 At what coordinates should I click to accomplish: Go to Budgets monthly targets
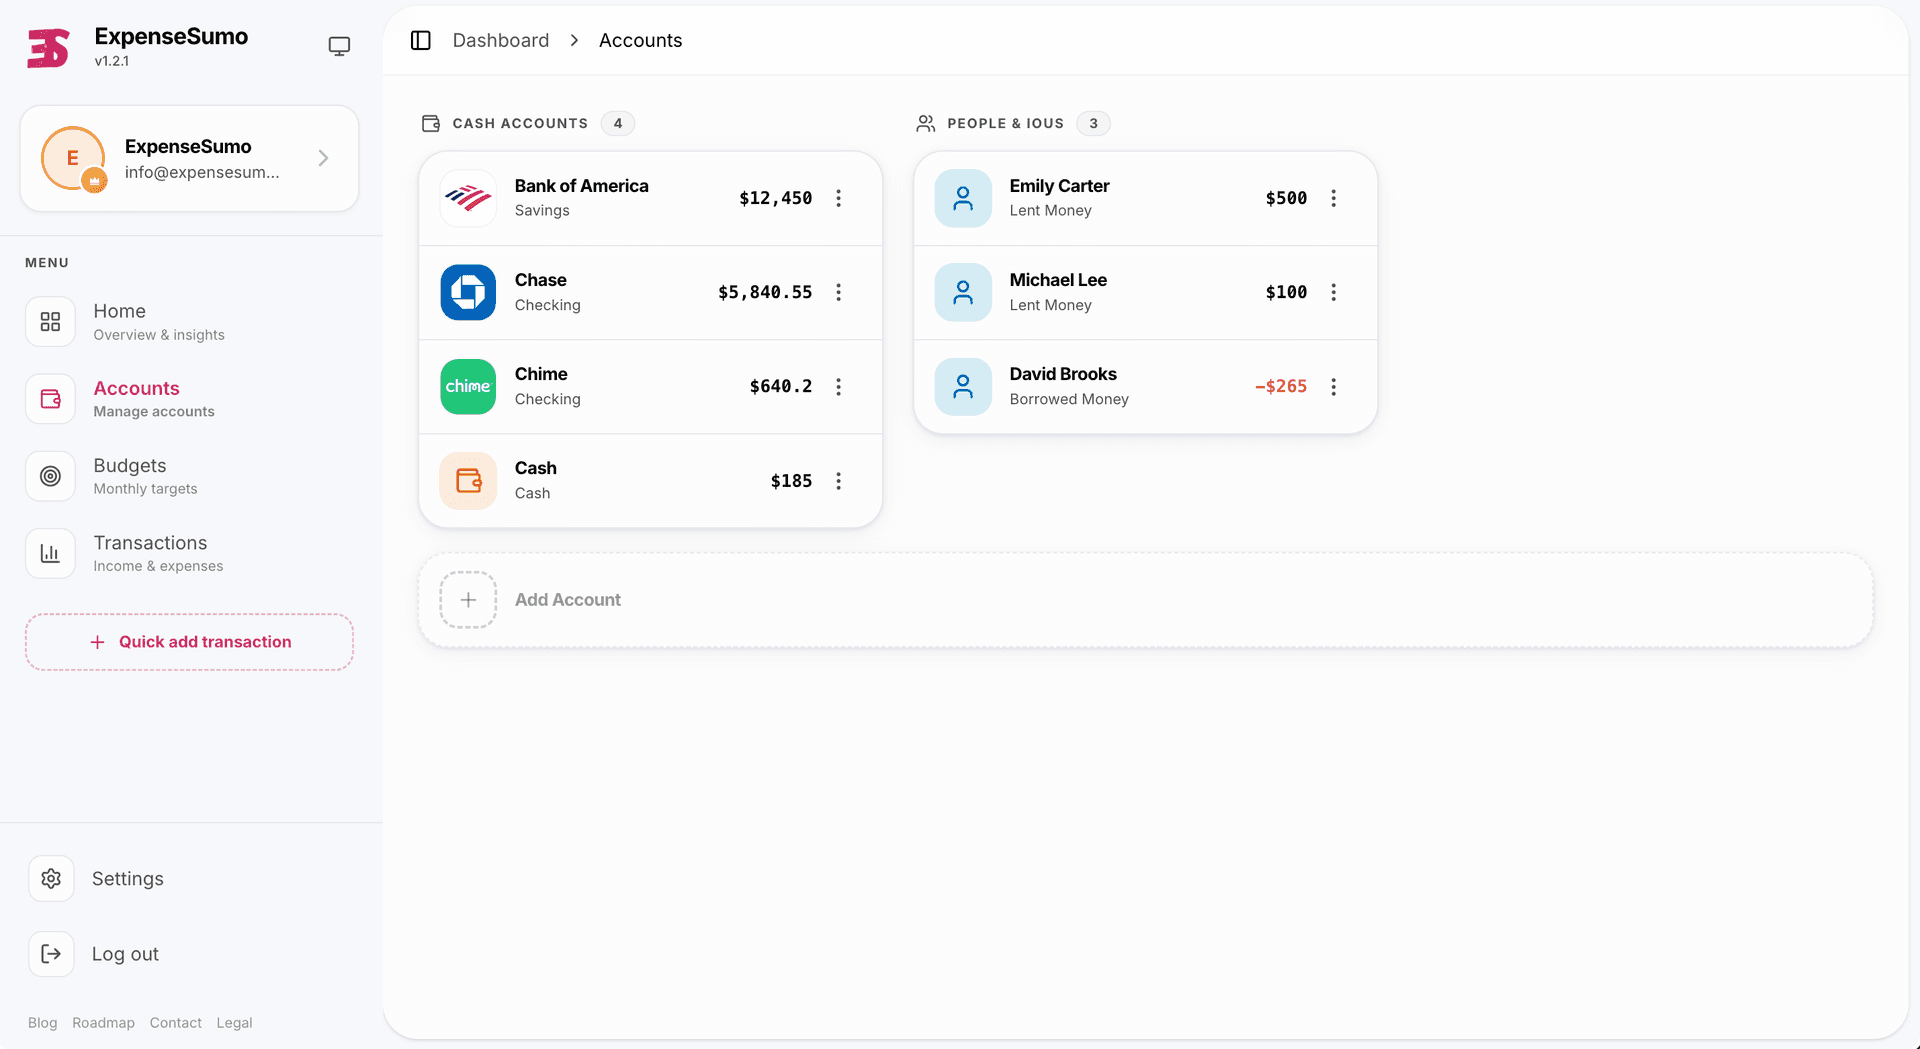(190, 476)
